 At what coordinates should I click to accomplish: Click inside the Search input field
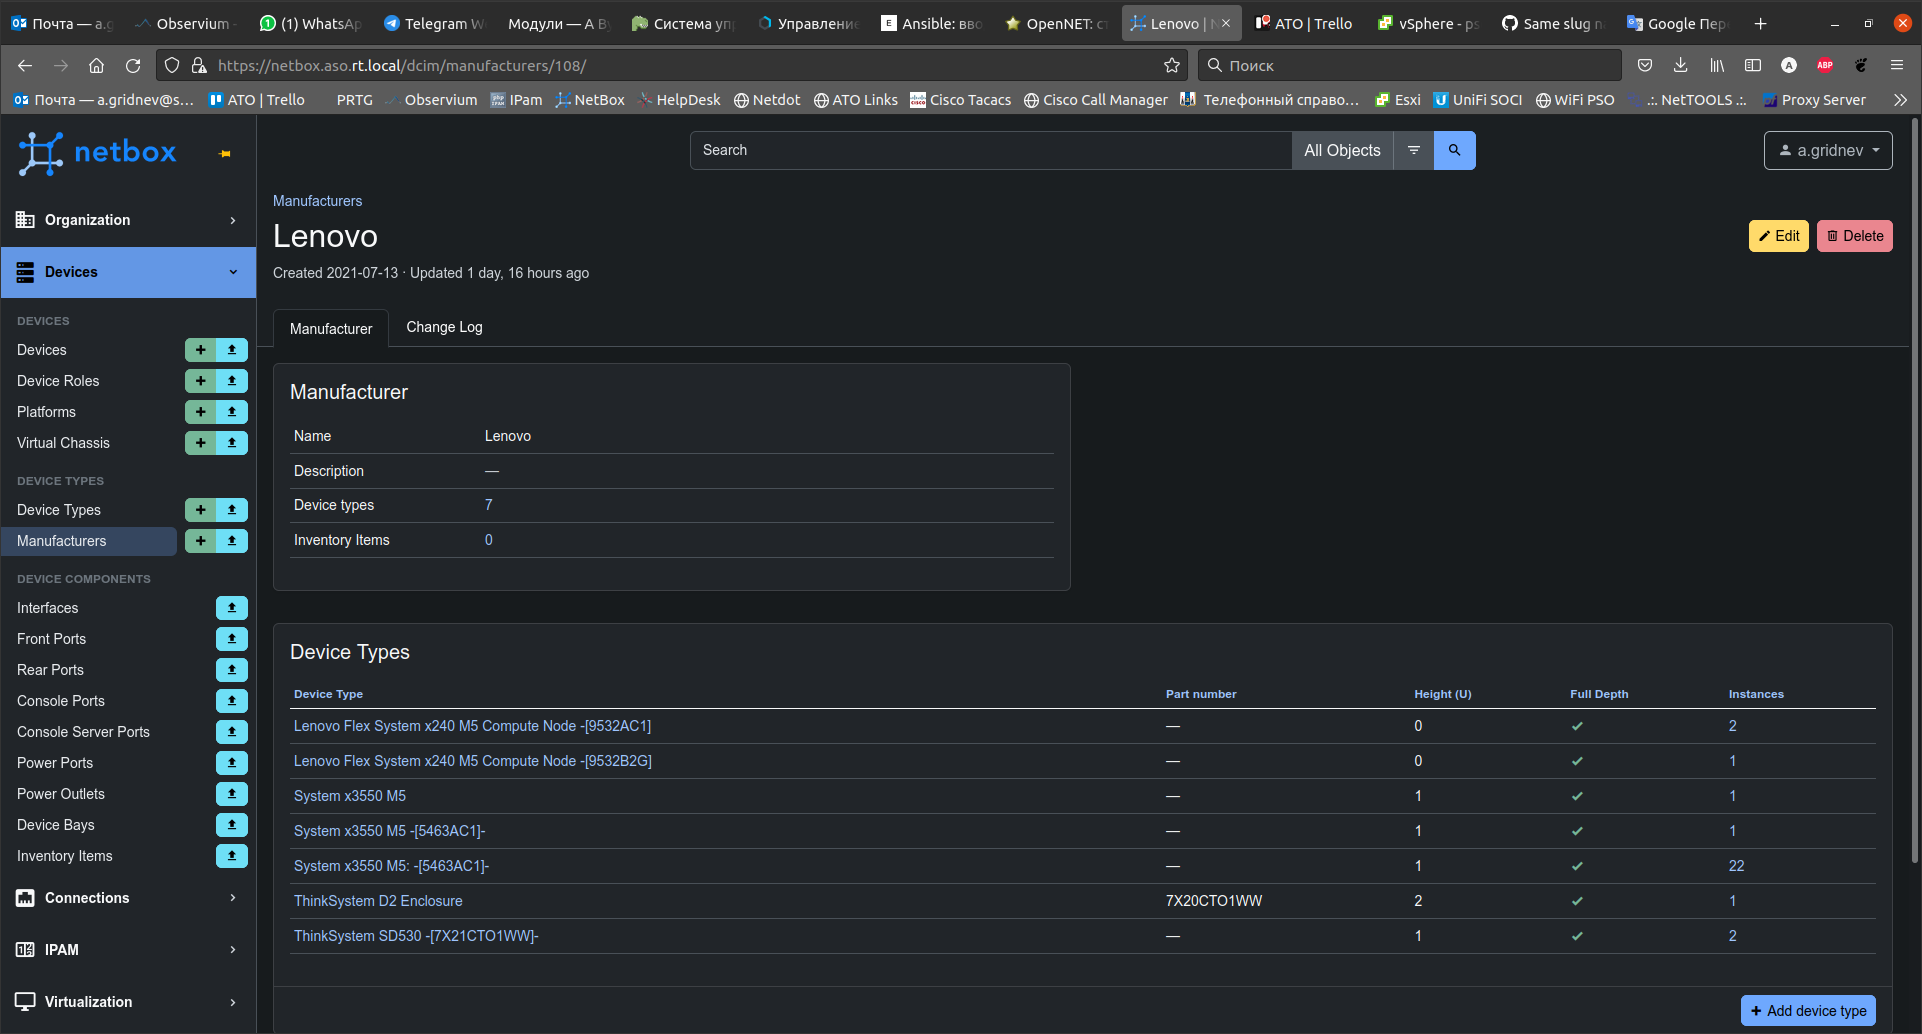(990, 150)
